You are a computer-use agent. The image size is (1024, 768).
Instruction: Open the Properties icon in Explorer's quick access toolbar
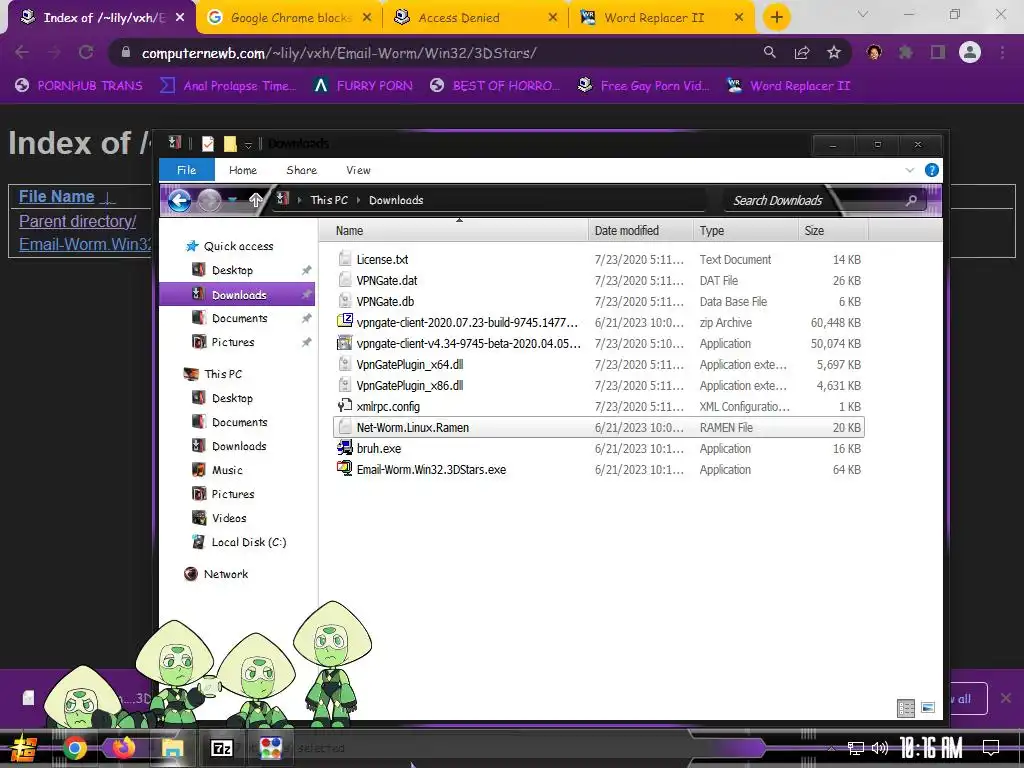(x=208, y=144)
